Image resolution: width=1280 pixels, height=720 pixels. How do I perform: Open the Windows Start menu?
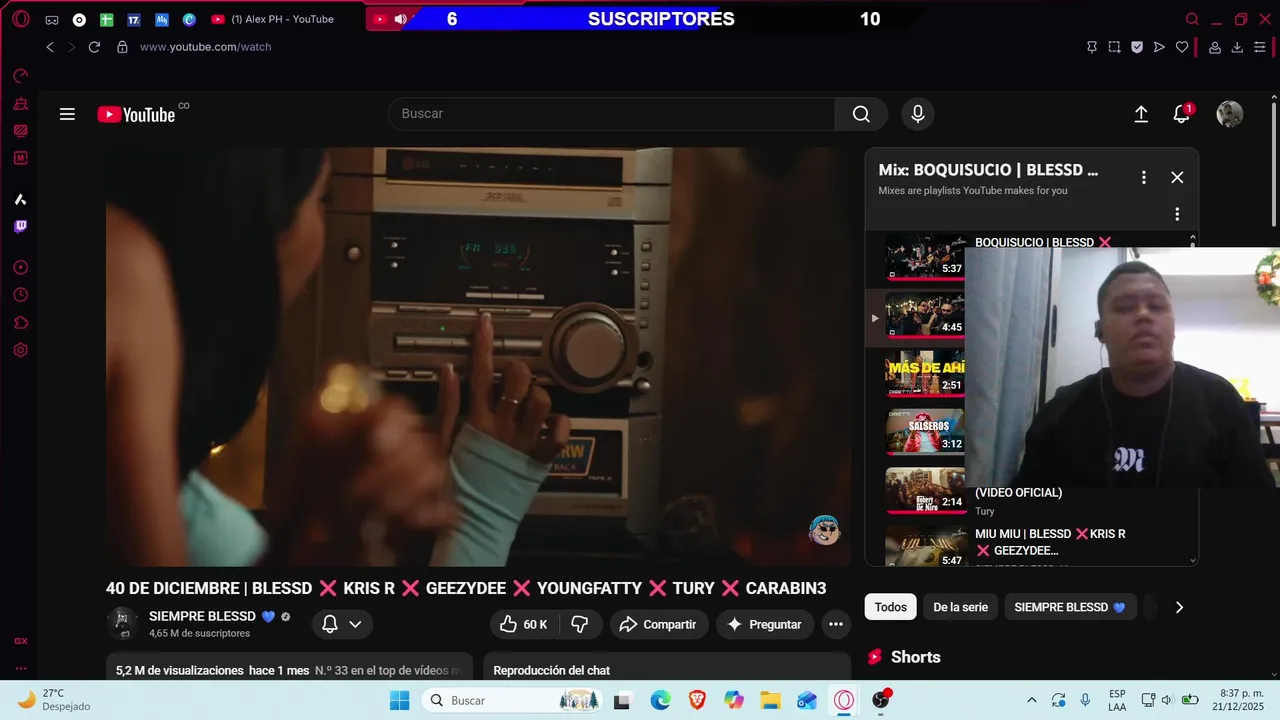tap(400, 700)
